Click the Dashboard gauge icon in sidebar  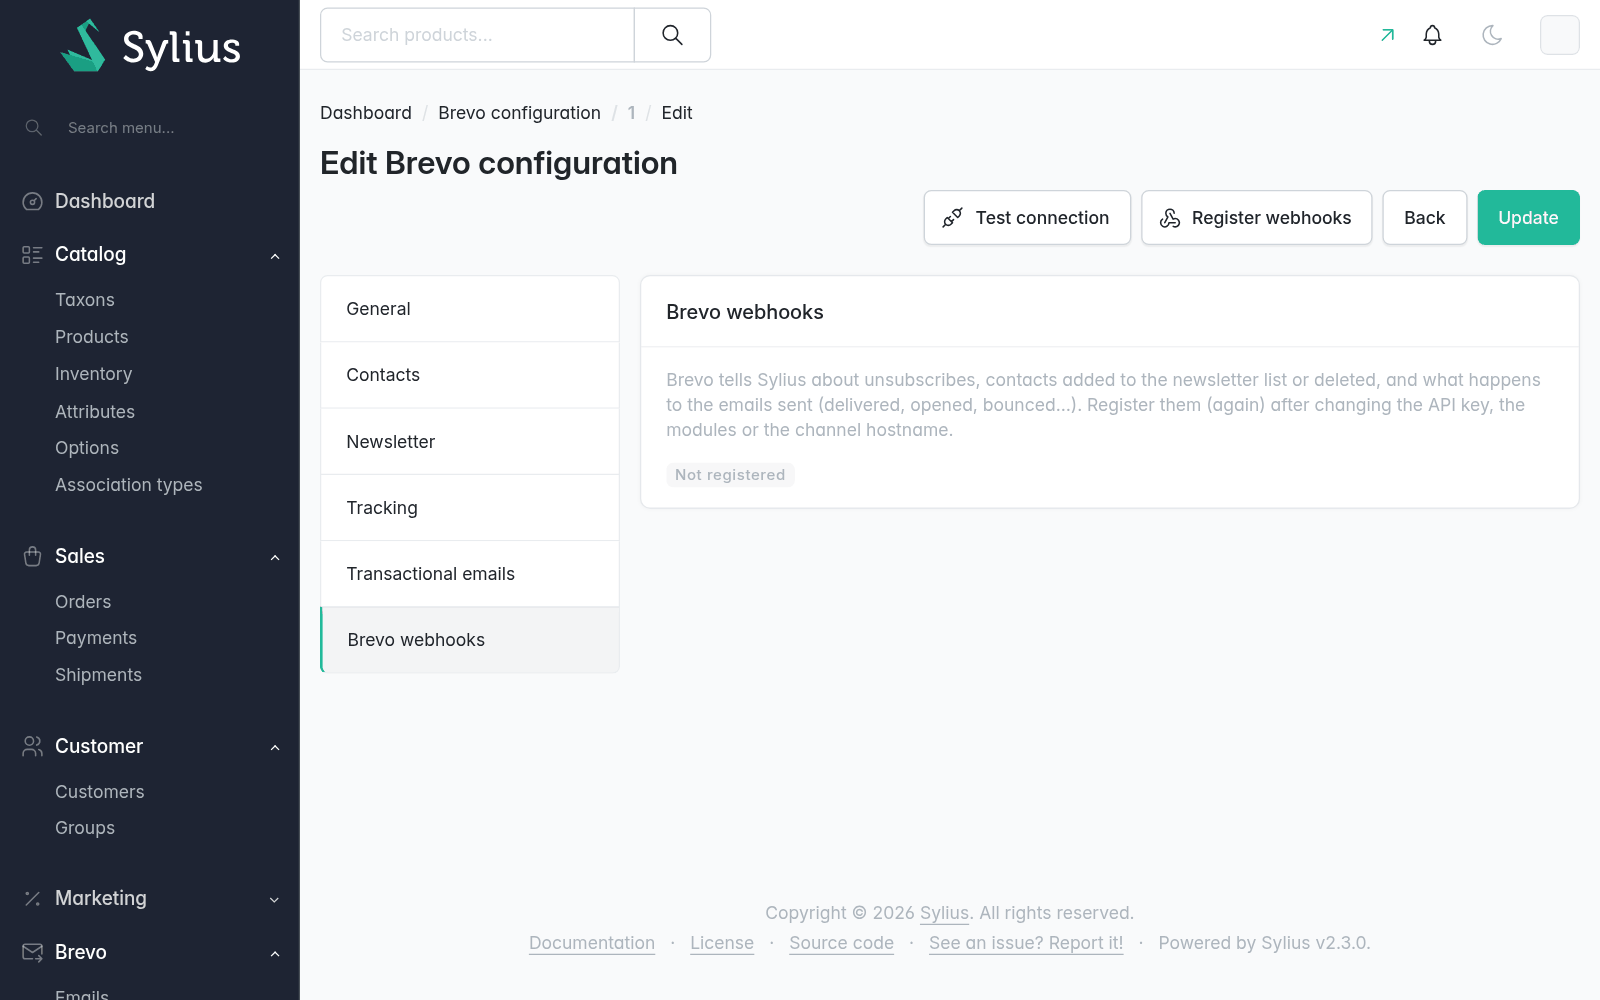[33, 201]
